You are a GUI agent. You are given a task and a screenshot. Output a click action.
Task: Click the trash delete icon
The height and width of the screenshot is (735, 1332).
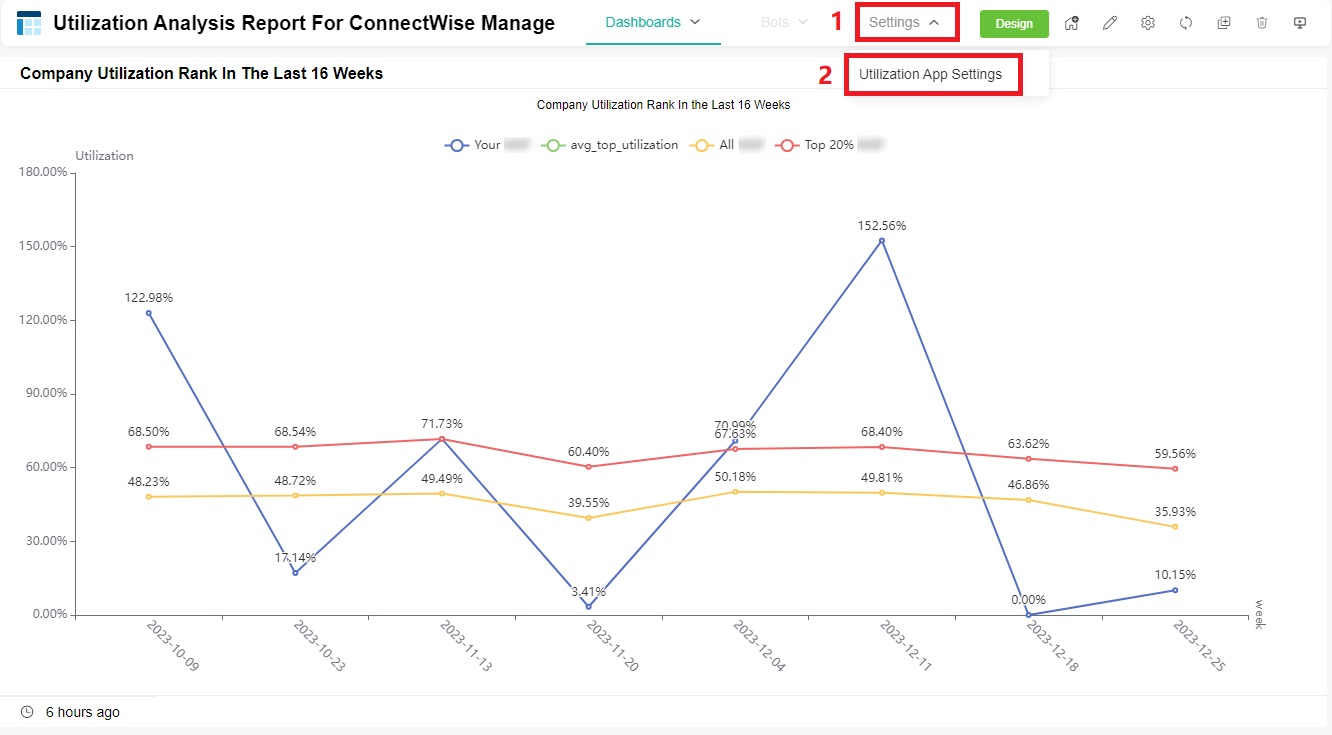tap(1262, 23)
